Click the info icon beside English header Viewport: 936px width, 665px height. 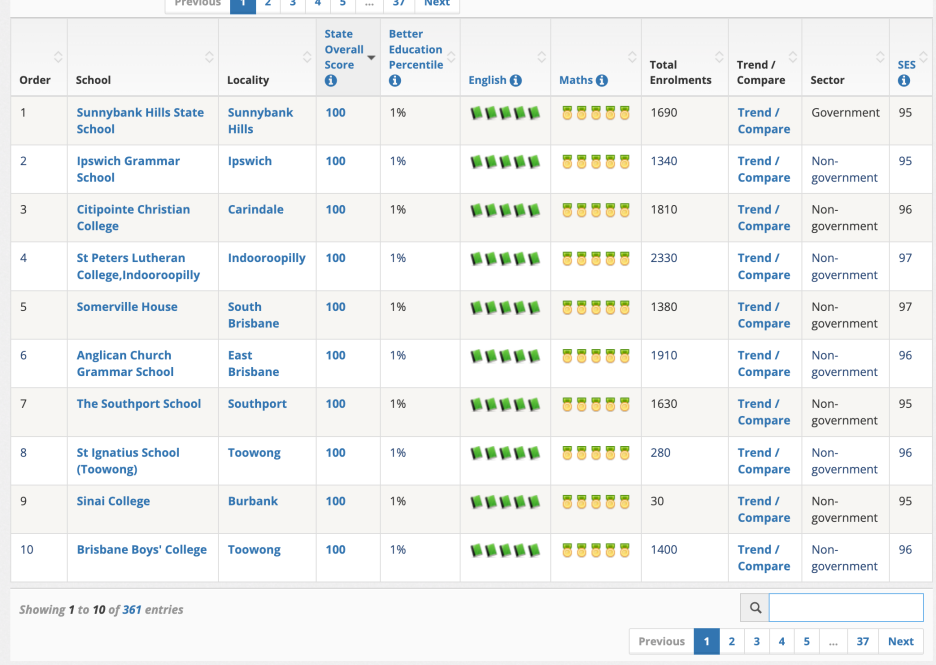coord(516,81)
